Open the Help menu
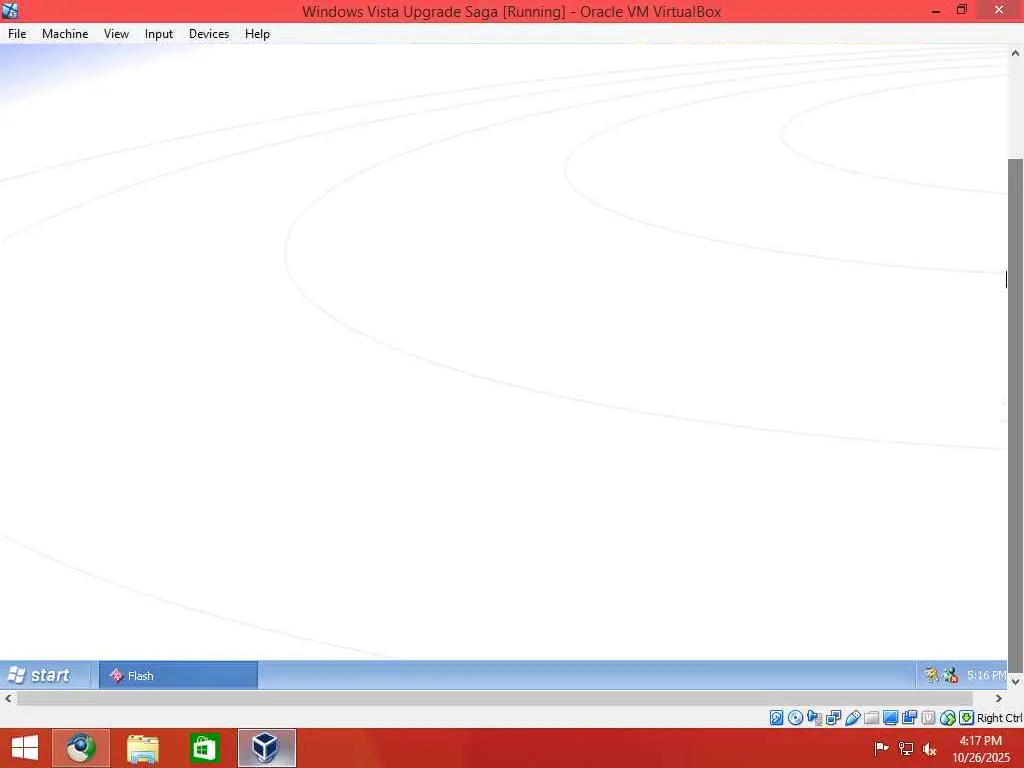The image size is (1024, 768). click(257, 34)
